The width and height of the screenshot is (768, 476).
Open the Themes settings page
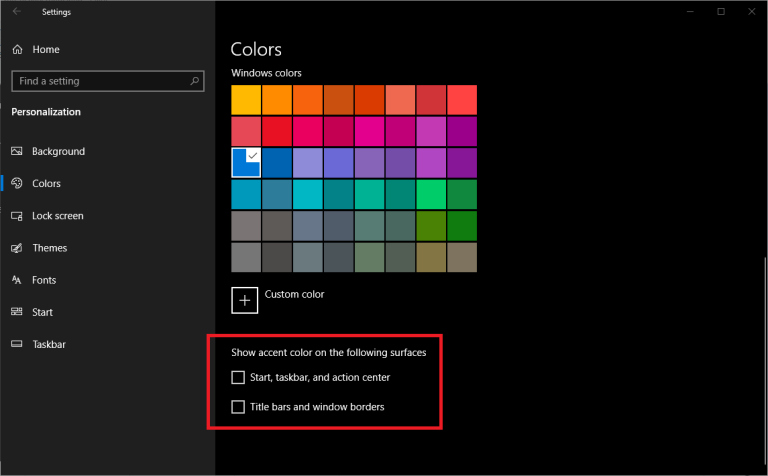49,248
